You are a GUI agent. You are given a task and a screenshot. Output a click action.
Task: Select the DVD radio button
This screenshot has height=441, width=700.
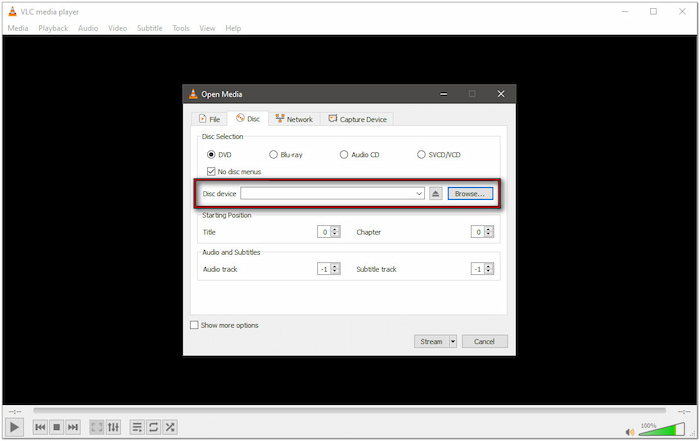(211, 154)
